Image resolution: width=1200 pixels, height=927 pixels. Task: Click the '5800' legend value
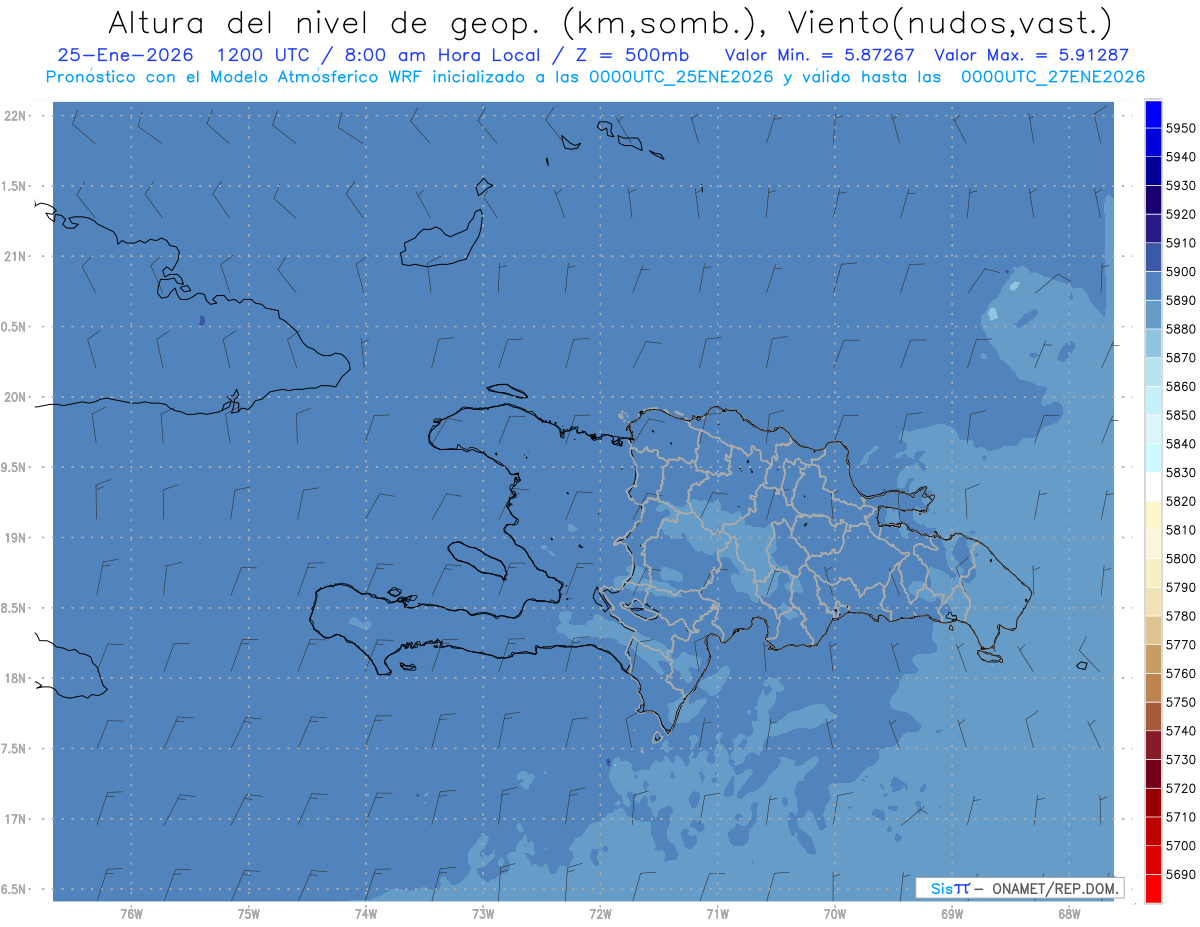pyautogui.click(x=1180, y=558)
